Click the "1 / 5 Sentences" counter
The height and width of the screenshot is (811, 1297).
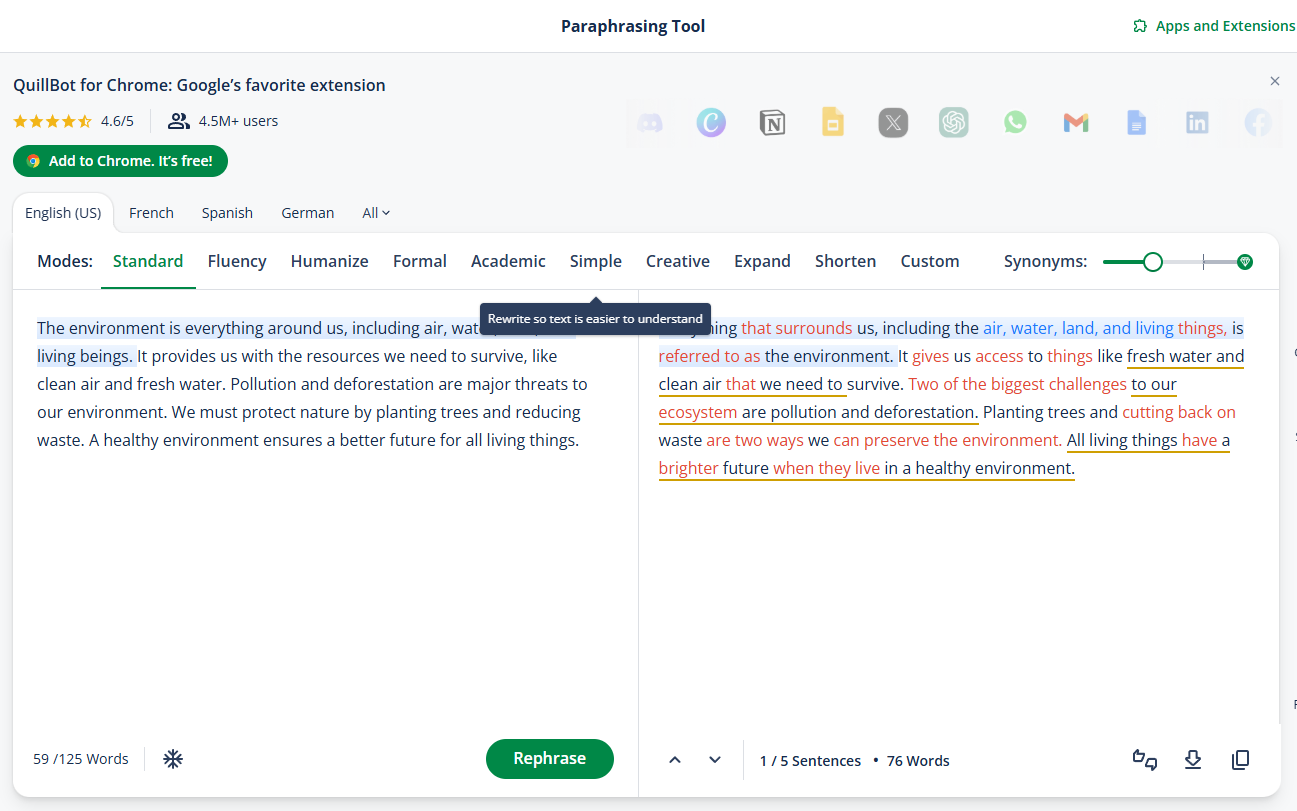point(810,761)
